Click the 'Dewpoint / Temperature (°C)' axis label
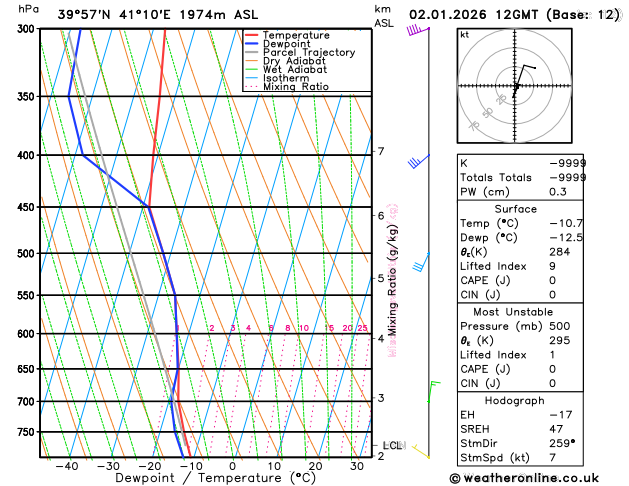Screen dimensions: 629x486 tap(204, 478)
